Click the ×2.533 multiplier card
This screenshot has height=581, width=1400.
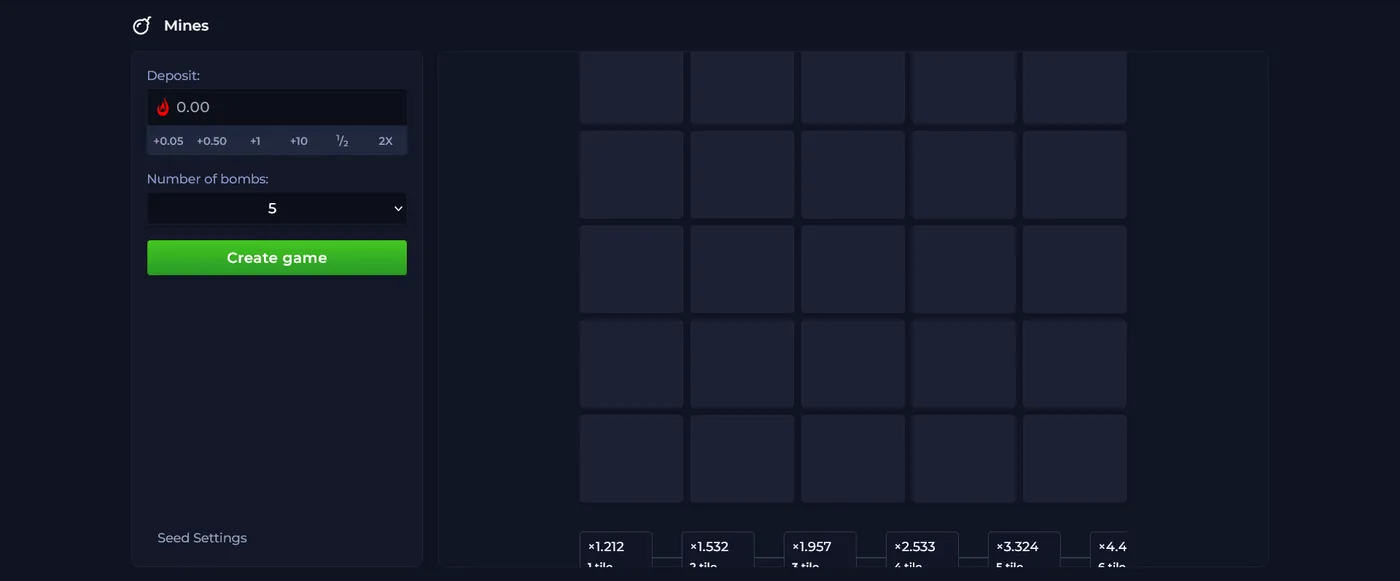pos(922,551)
